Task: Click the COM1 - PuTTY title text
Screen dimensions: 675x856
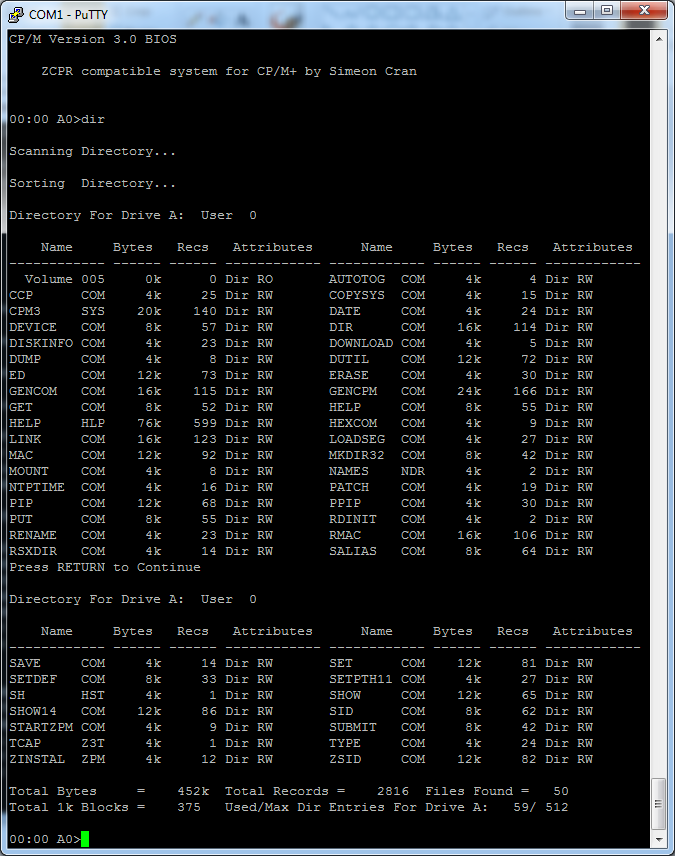Action: tap(68, 15)
